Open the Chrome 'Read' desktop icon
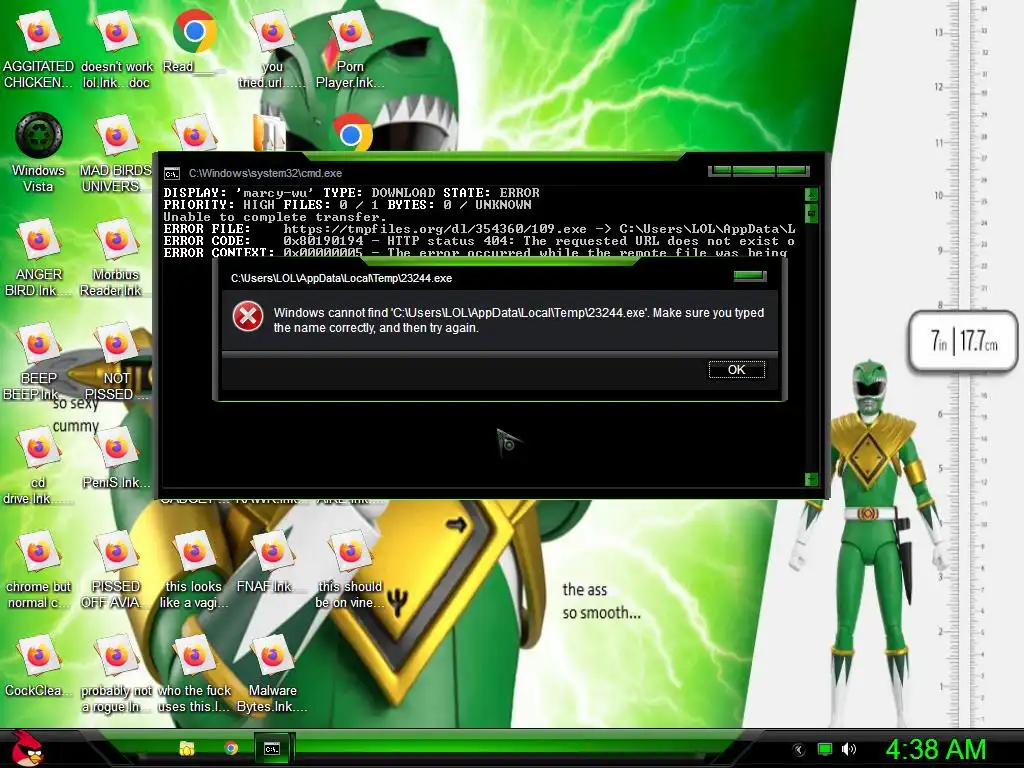Screen dimensions: 1024x768 [194, 42]
